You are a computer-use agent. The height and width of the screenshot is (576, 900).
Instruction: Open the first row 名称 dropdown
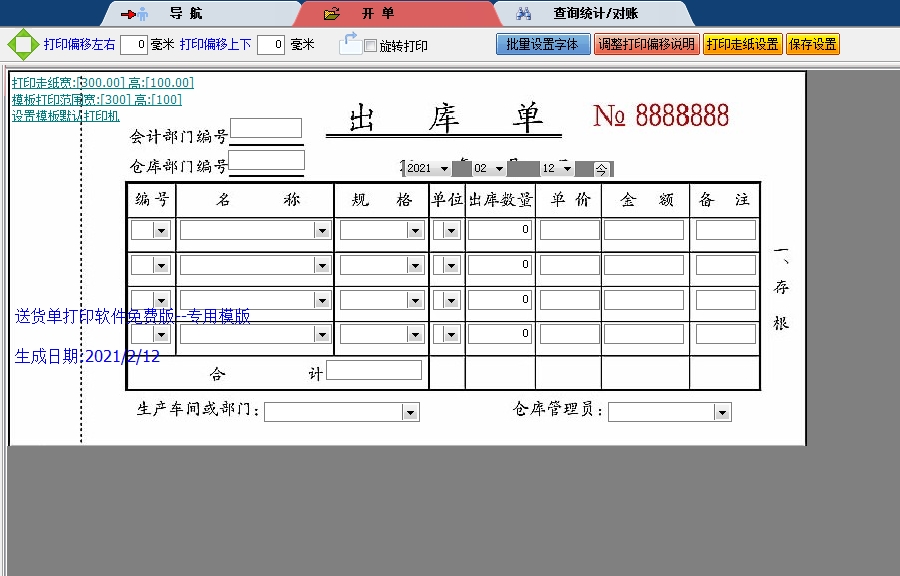(321, 229)
